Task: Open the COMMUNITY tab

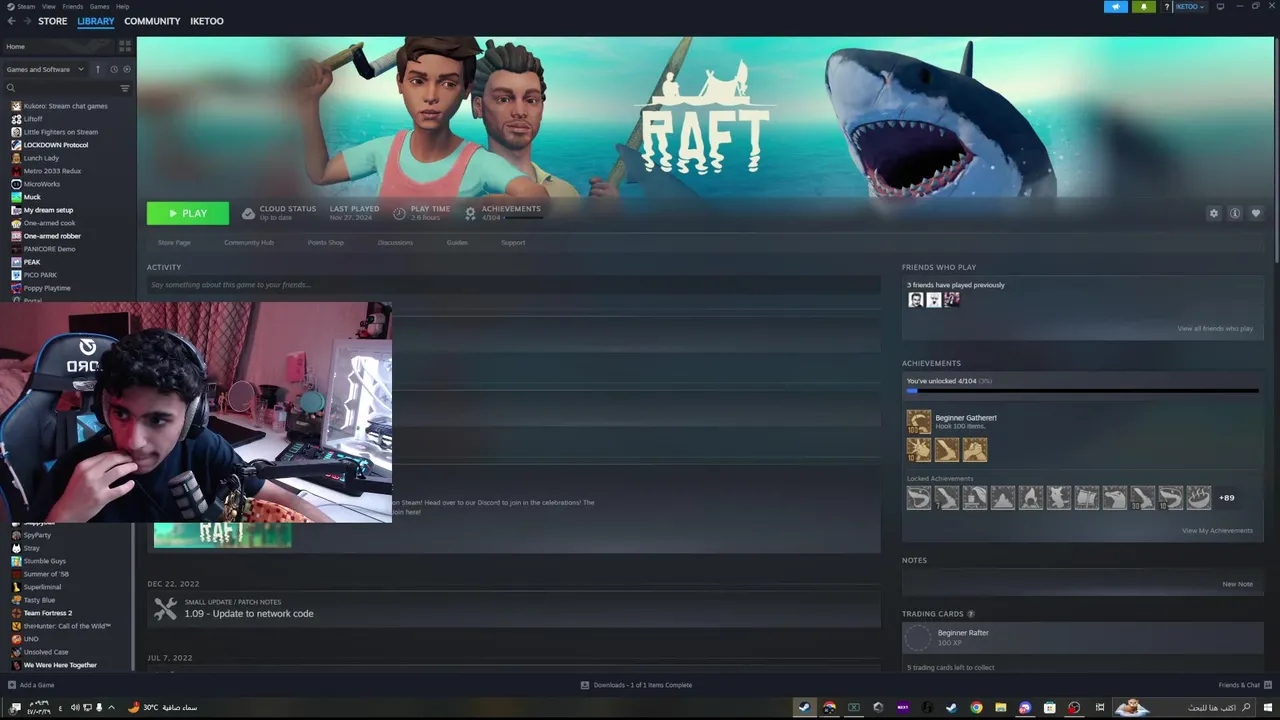Action: (152, 21)
